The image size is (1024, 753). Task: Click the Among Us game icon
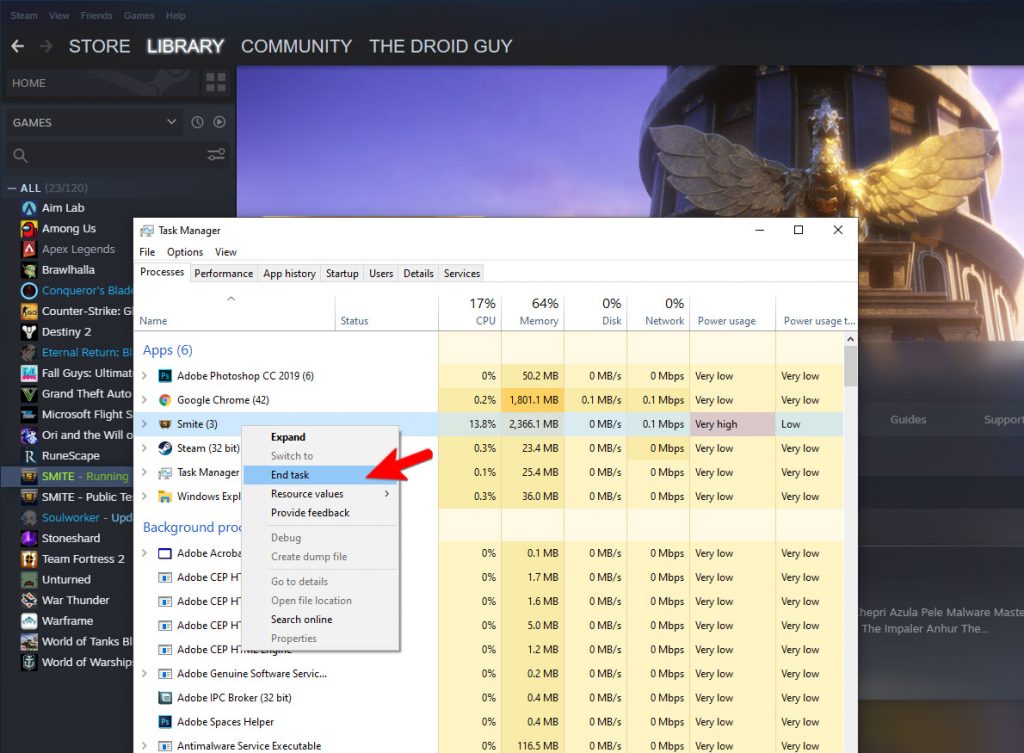click(29, 229)
